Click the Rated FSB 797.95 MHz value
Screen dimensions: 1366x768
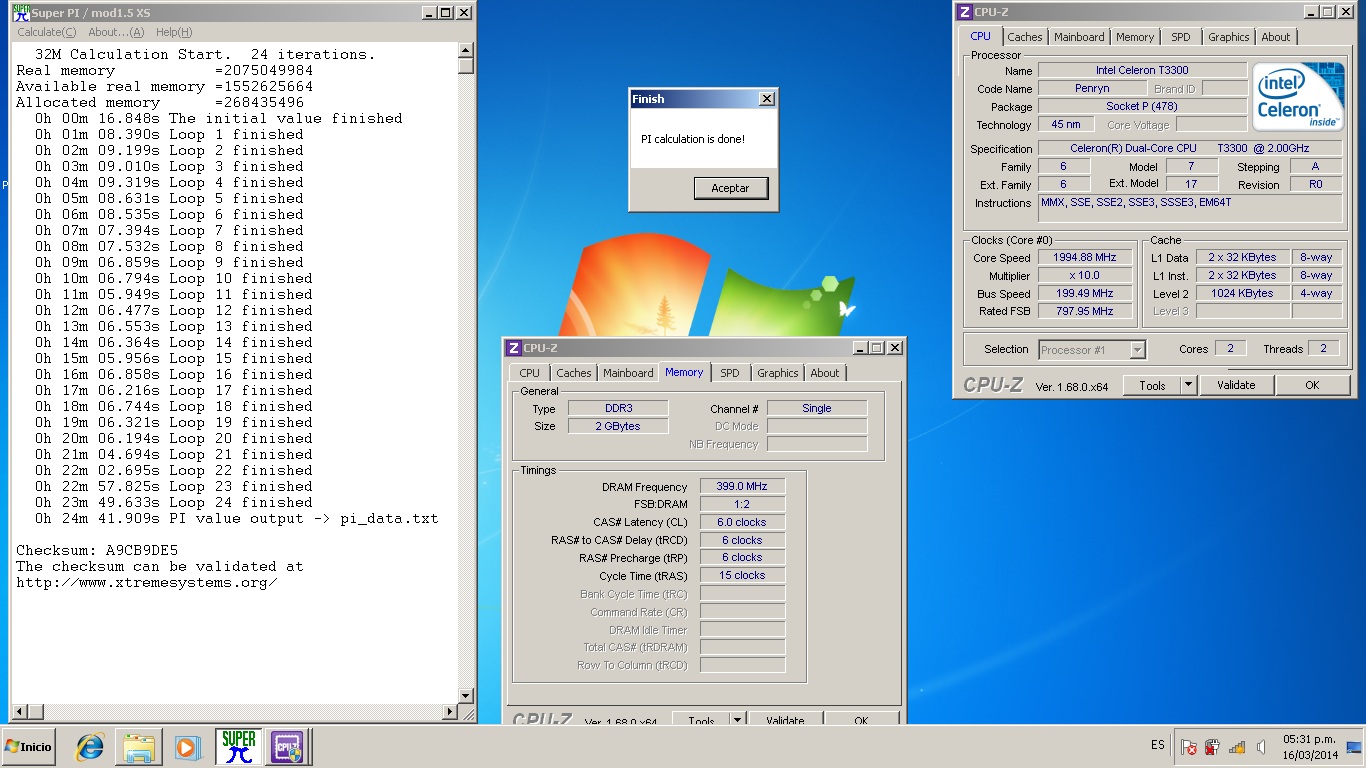pyautogui.click(x=1085, y=311)
